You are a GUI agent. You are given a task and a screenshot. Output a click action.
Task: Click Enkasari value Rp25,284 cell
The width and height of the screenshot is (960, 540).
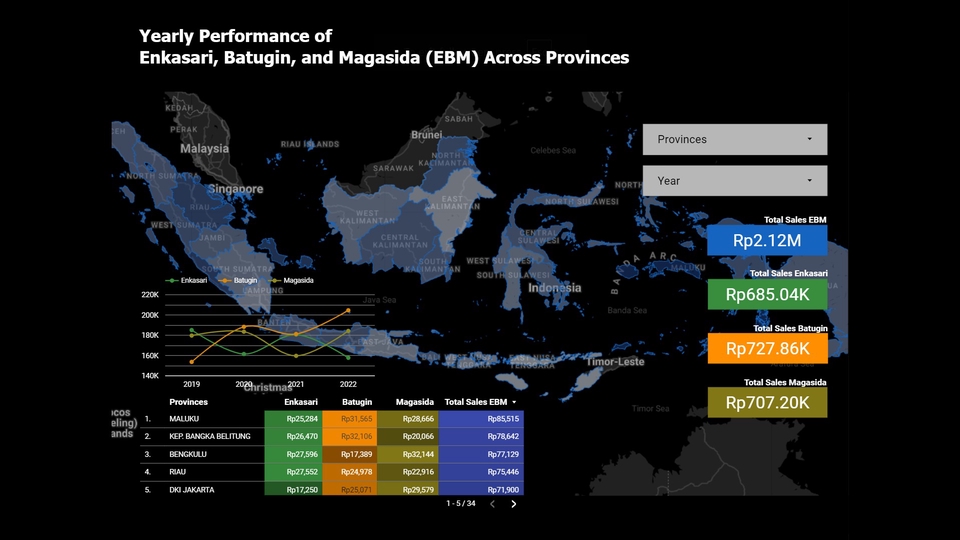[293, 419]
